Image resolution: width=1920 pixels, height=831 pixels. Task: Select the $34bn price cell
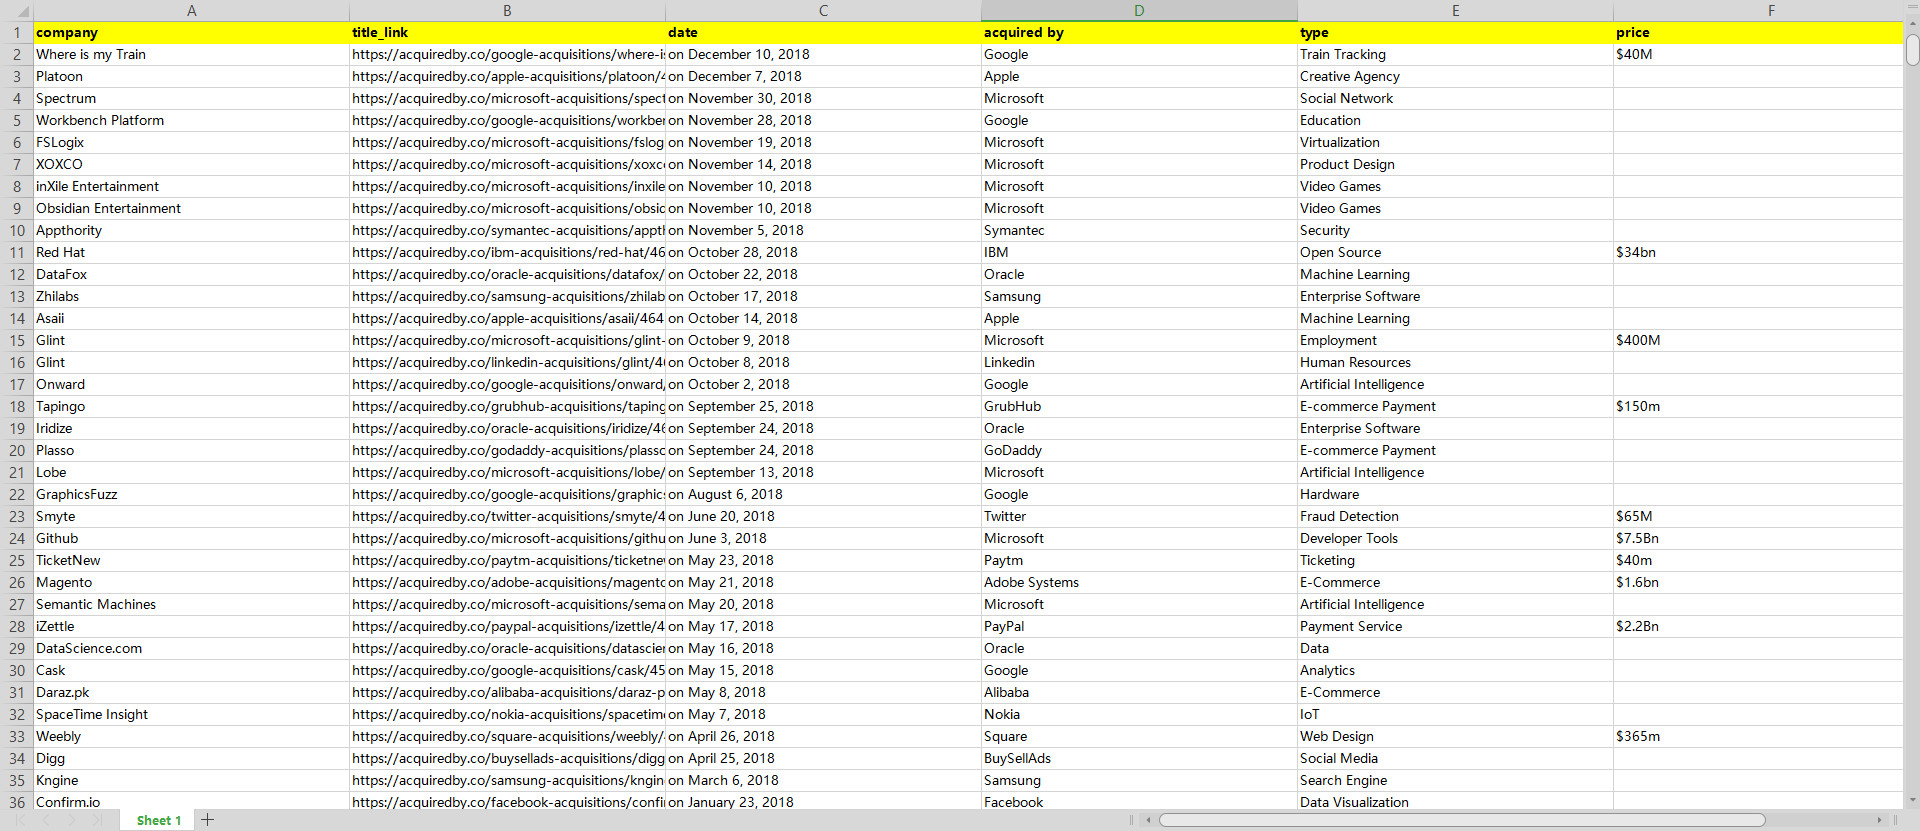(1755, 253)
